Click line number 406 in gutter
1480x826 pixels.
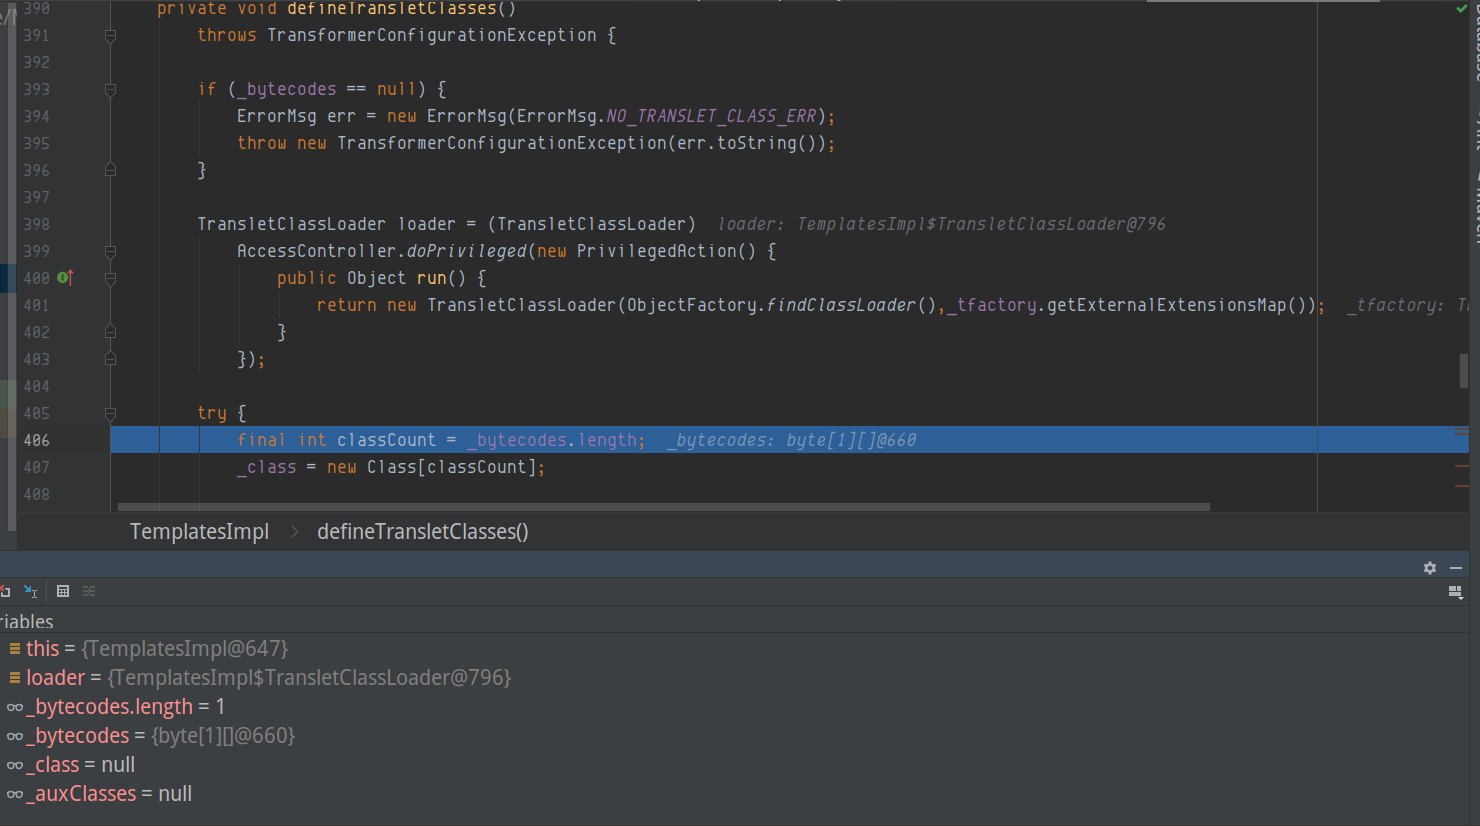tap(37, 440)
